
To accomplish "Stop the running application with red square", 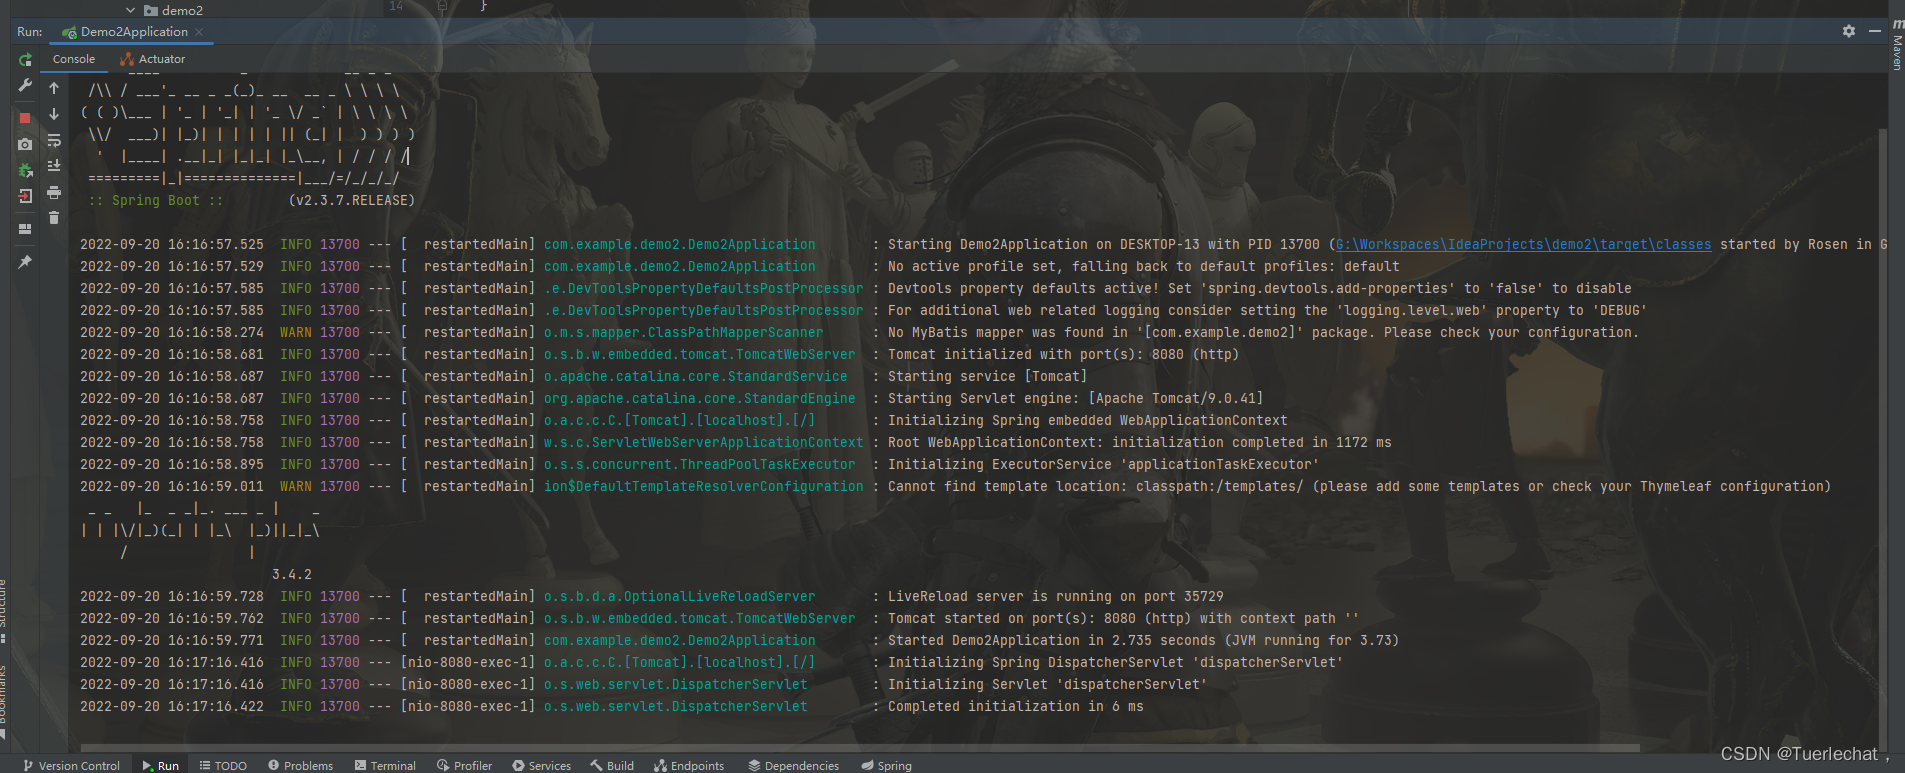I will pos(25,118).
